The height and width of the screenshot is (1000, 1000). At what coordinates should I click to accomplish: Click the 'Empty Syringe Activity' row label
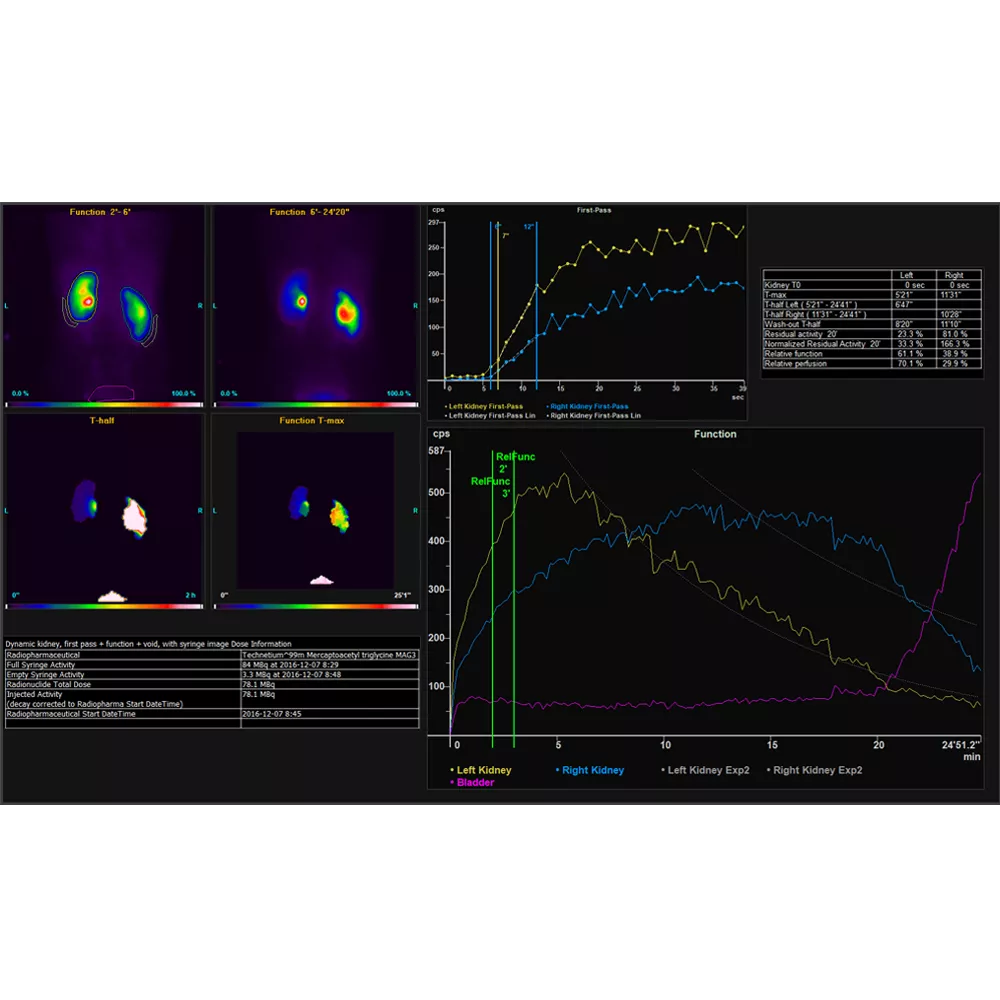(45, 674)
